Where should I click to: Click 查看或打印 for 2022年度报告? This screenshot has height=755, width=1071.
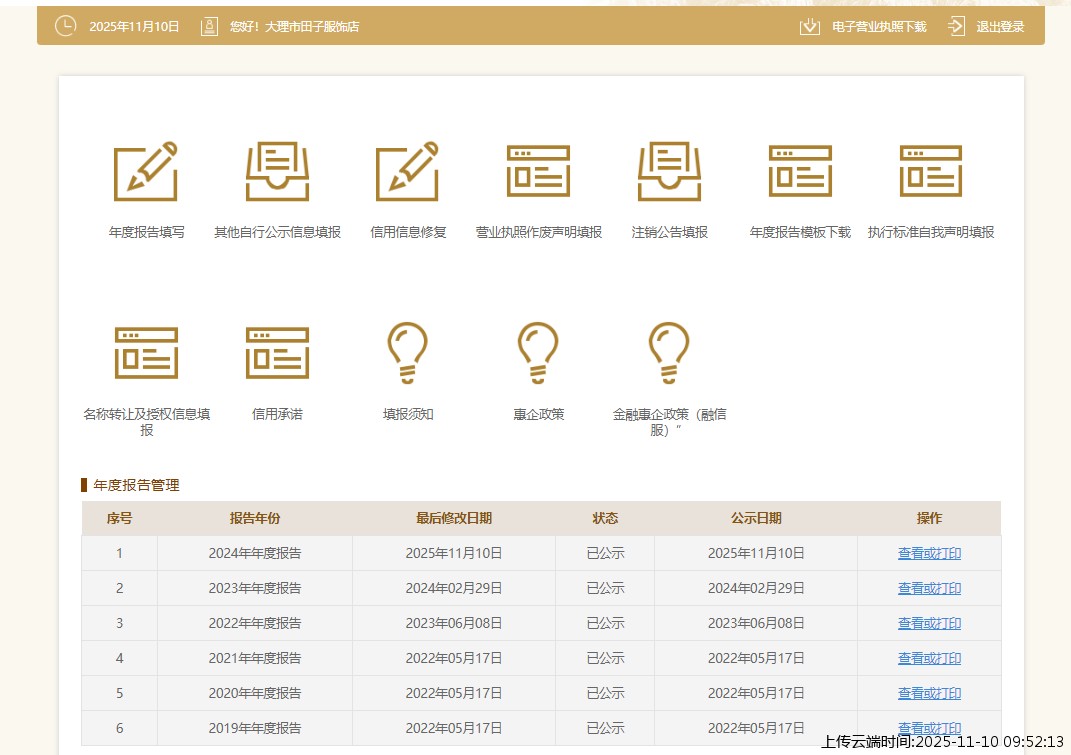[929, 623]
